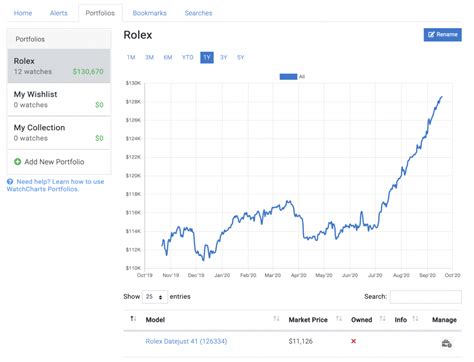Click the manage icon for Datejust 41
This screenshot has width=474, height=362.
446,343
